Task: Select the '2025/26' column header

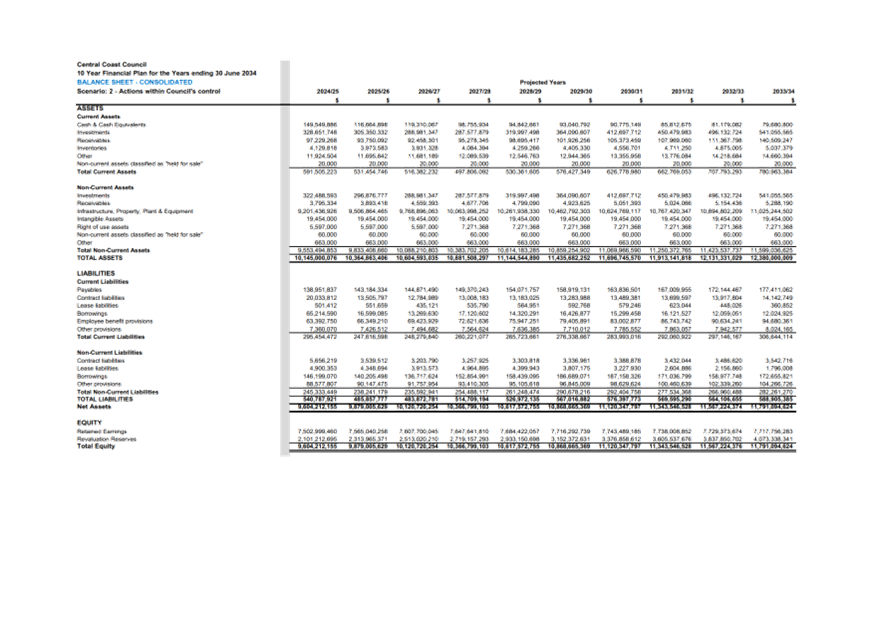Action: point(379,91)
